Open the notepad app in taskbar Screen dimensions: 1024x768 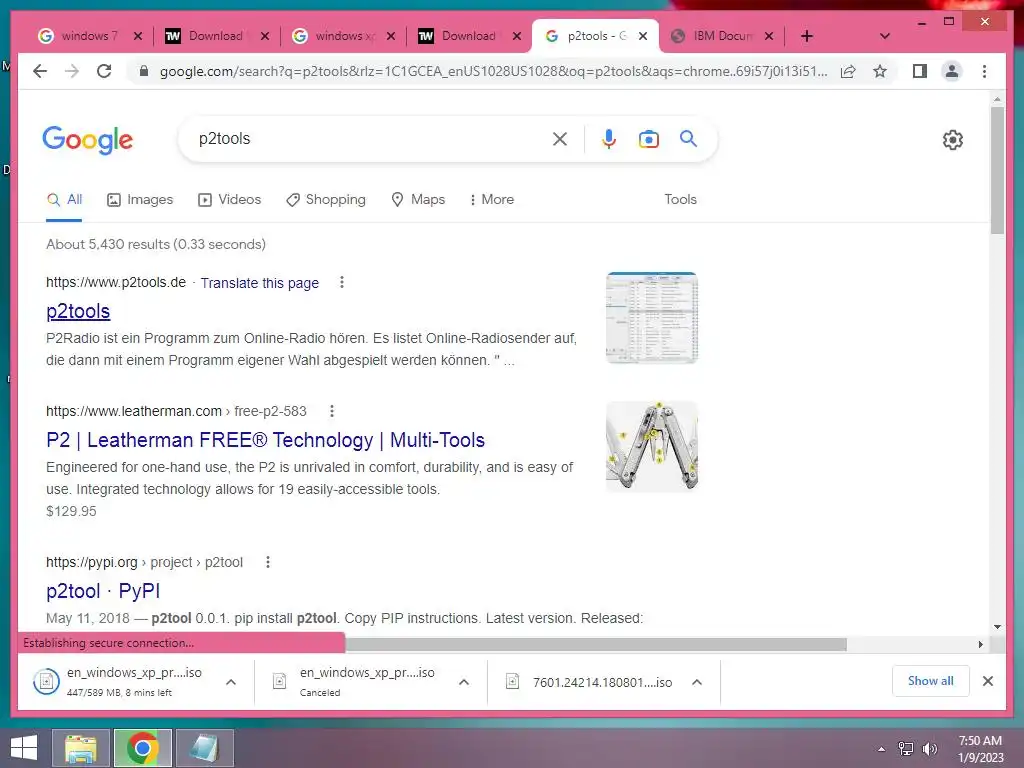205,748
